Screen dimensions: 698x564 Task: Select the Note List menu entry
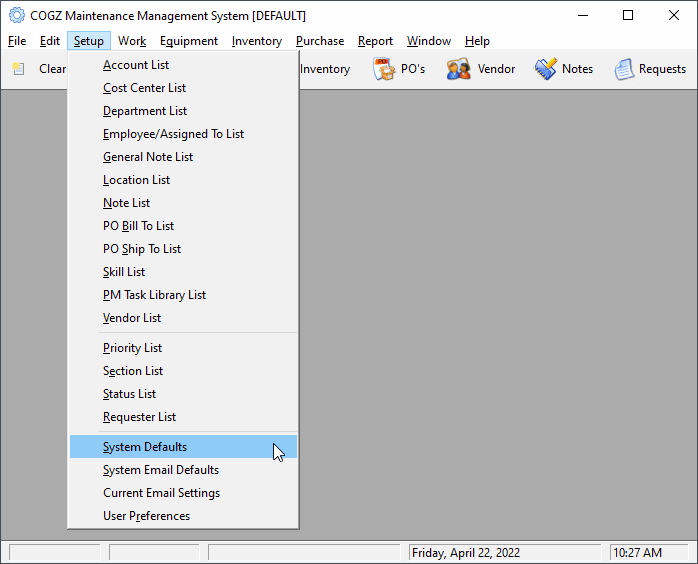coord(183,203)
